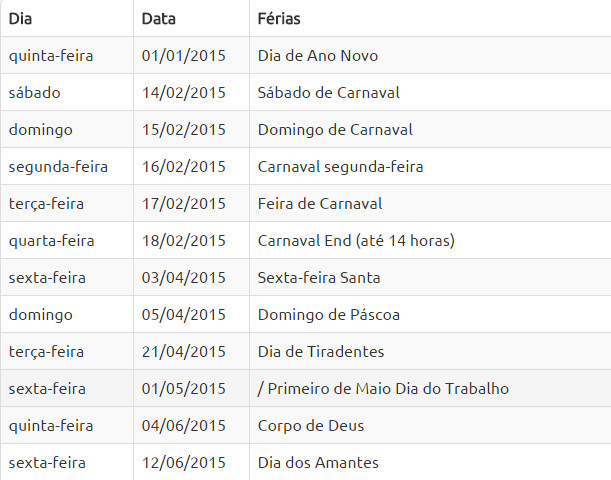Click 'Primeiro de Maio Dia do Trabalho'
The height and width of the screenshot is (480, 611).
tap(388, 389)
